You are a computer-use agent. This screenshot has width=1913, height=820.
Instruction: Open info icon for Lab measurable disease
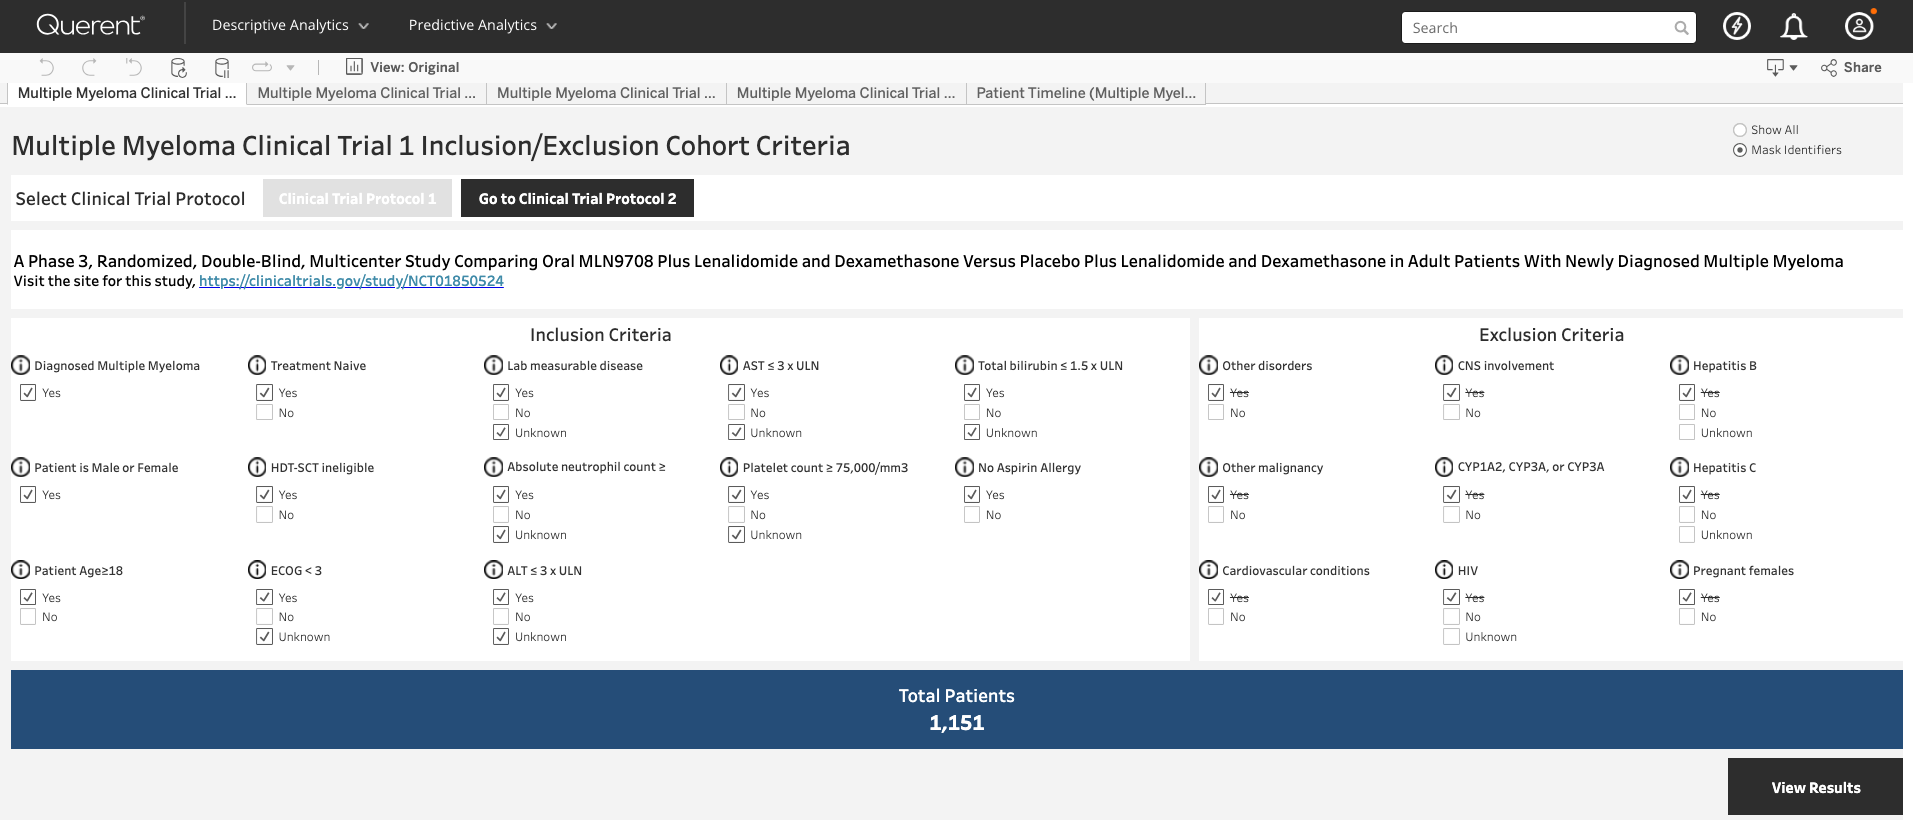493,365
